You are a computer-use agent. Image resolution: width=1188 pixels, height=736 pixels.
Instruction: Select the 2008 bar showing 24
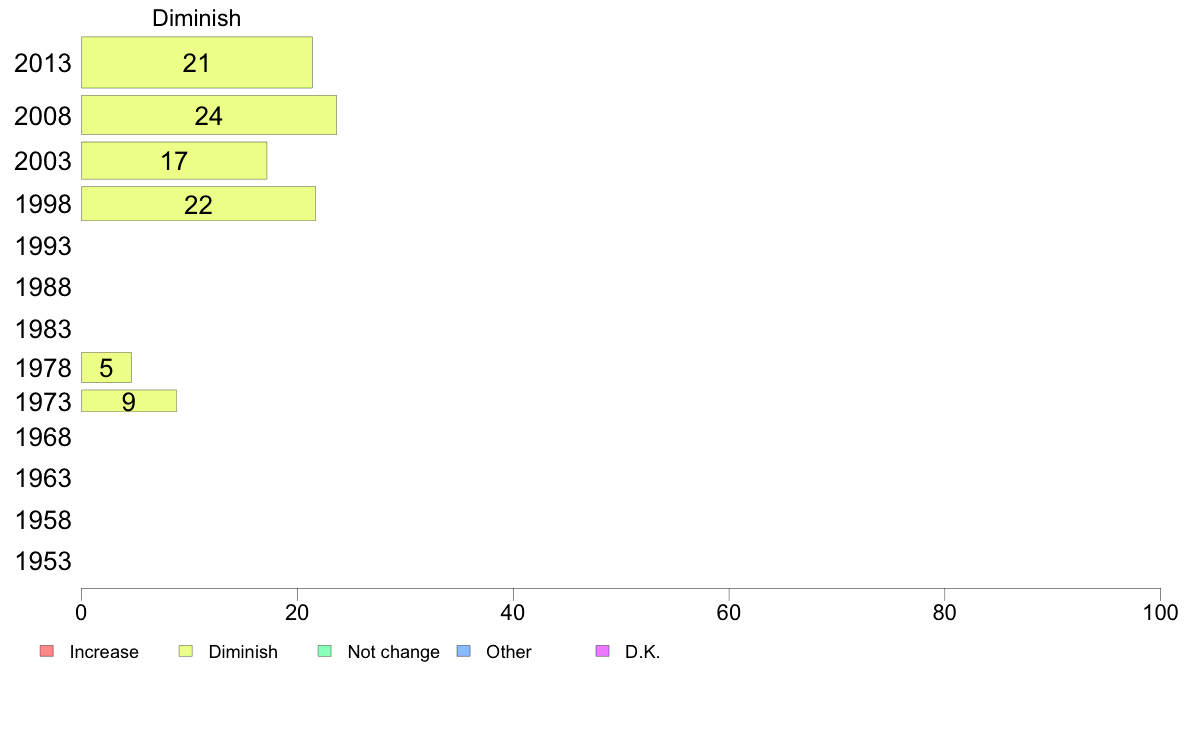[x=208, y=115]
